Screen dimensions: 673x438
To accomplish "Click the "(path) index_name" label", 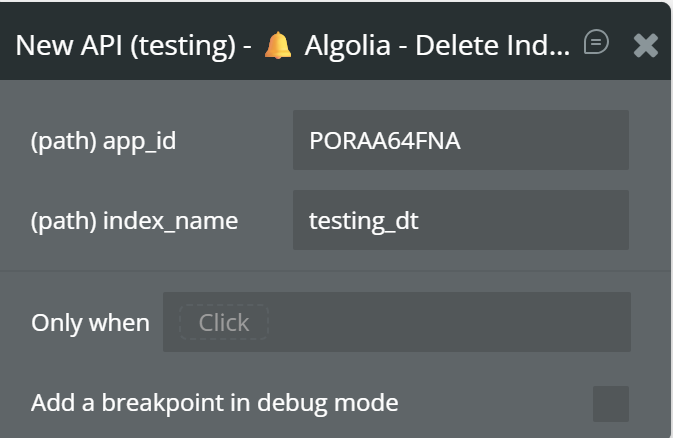I will [135, 221].
